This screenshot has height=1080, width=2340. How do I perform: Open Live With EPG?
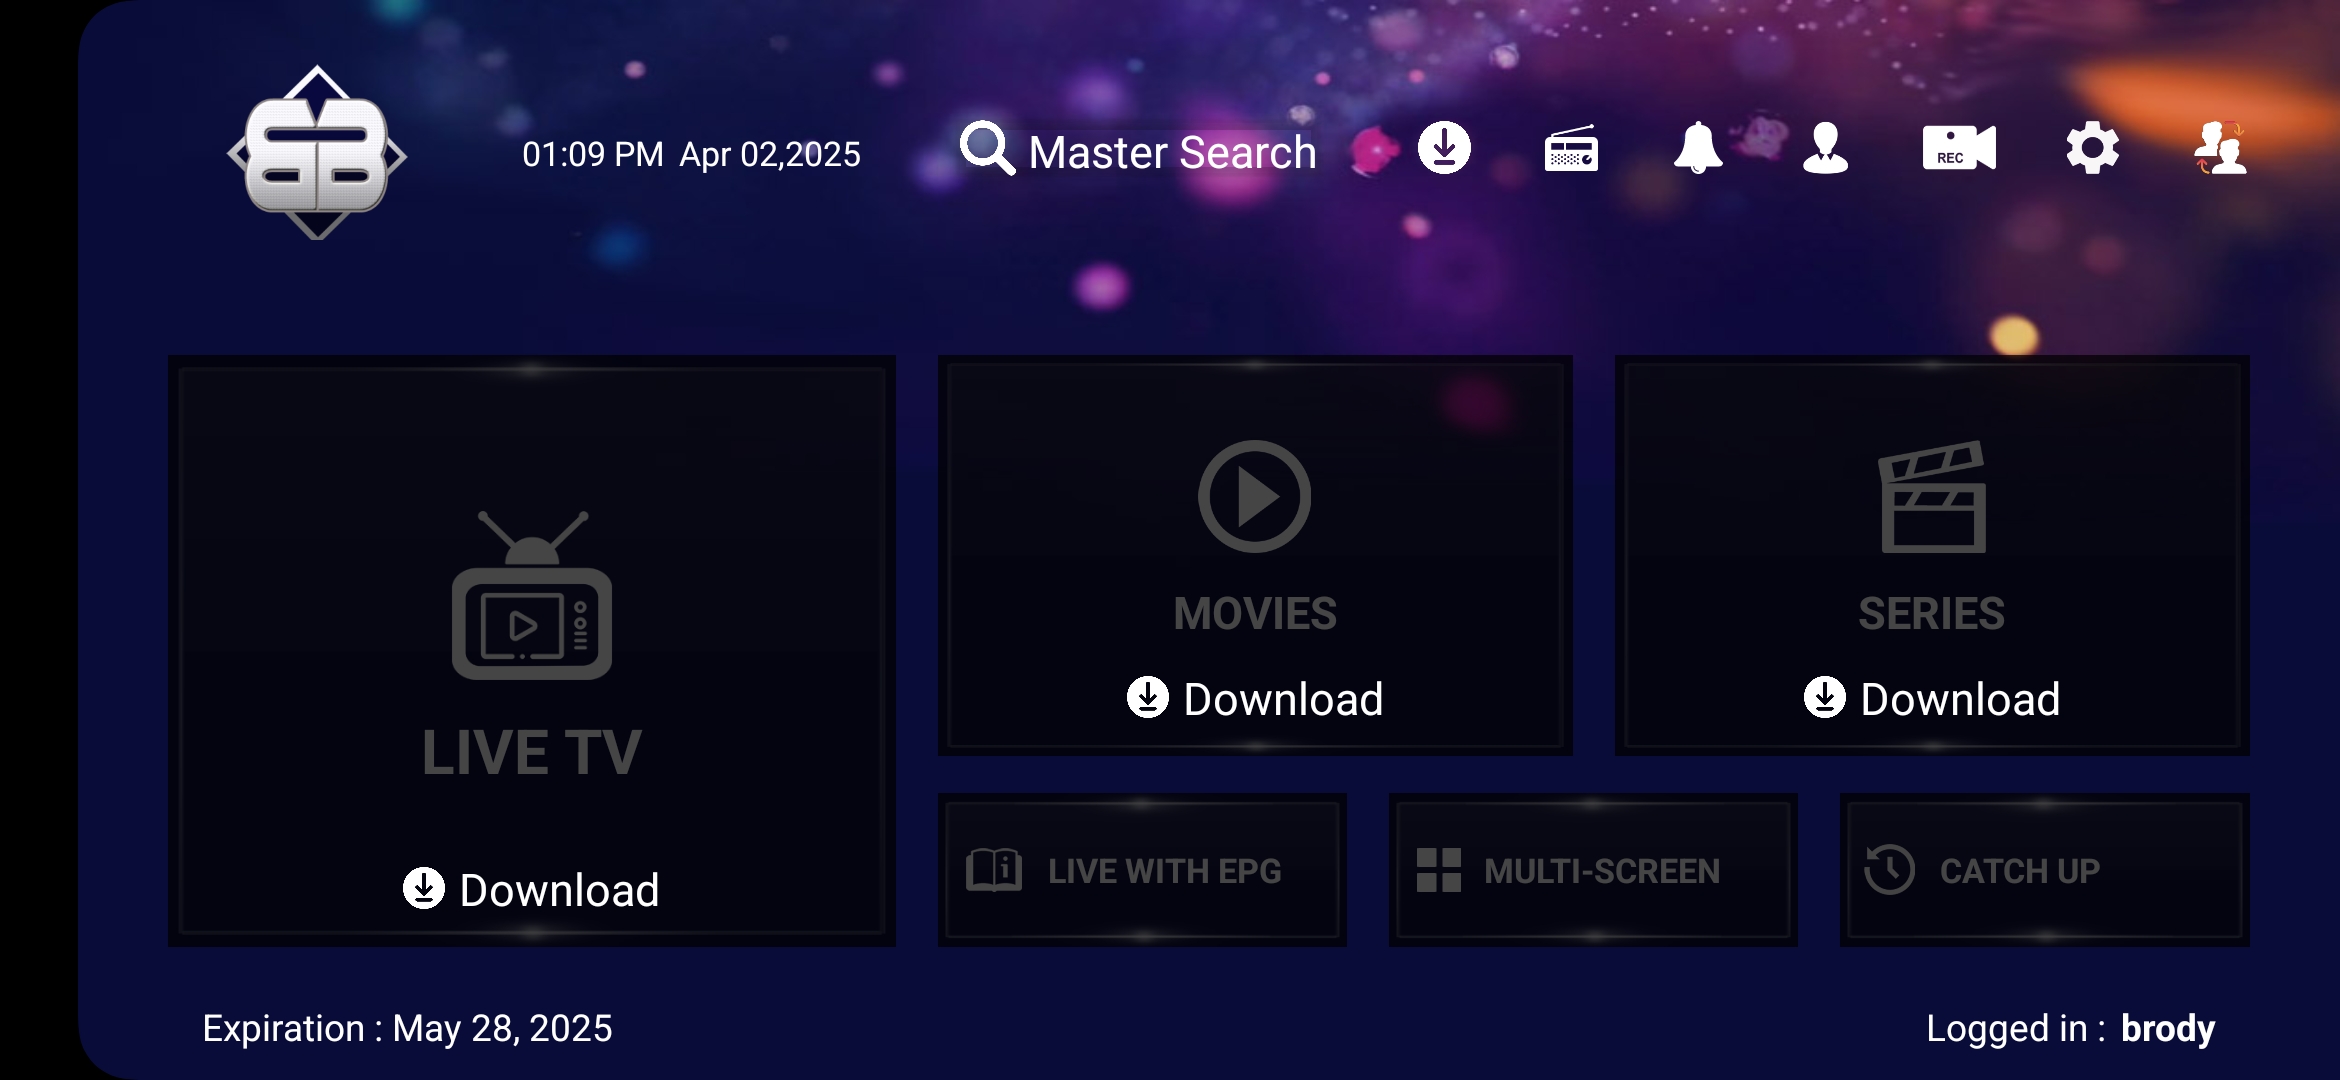[x=1142, y=870]
